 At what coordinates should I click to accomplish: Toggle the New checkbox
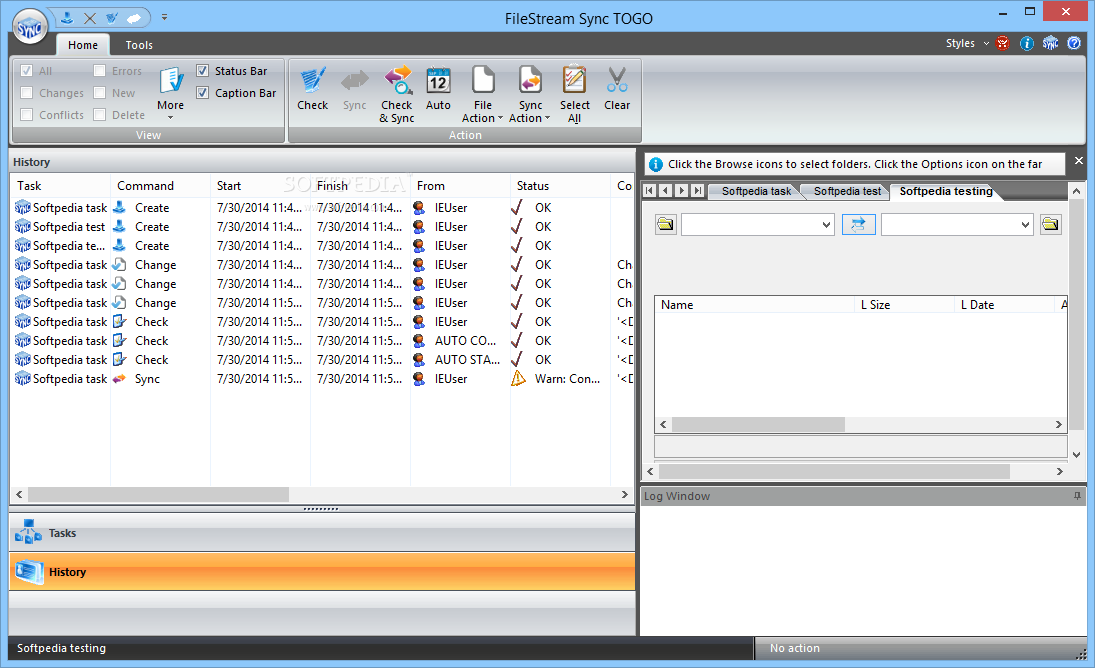click(99, 93)
